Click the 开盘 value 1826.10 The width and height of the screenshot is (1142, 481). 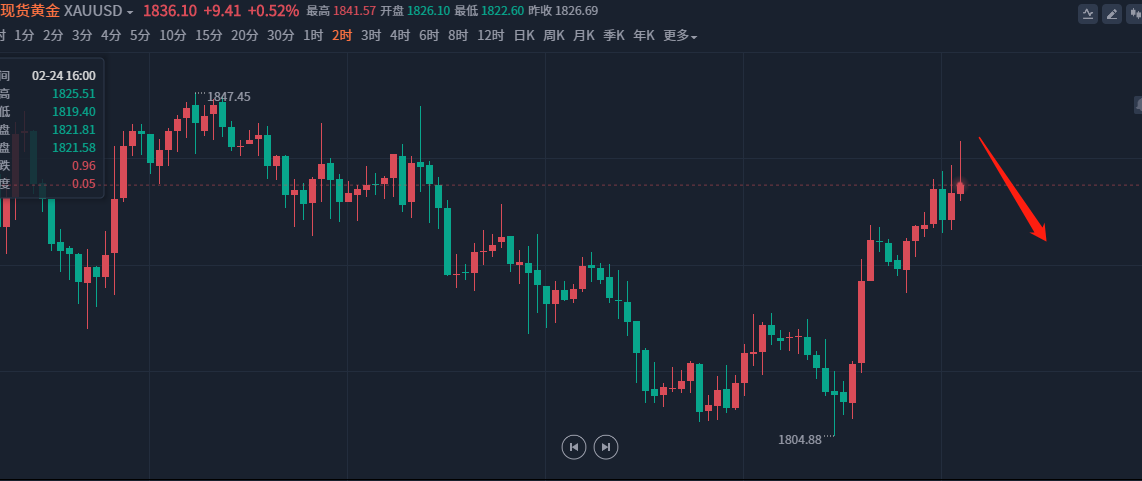[429, 11]
